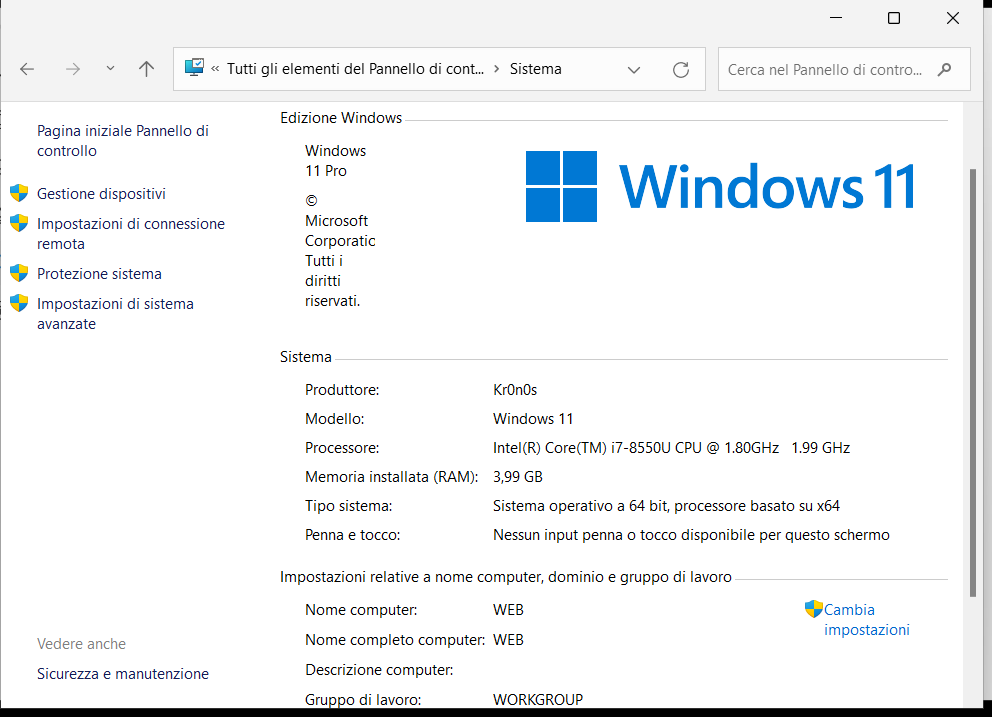Screen dimensions: 992x717
Task: Open Impostazioni di sistema avanzate
Action: pyautogui.click(x=115, y=314)
